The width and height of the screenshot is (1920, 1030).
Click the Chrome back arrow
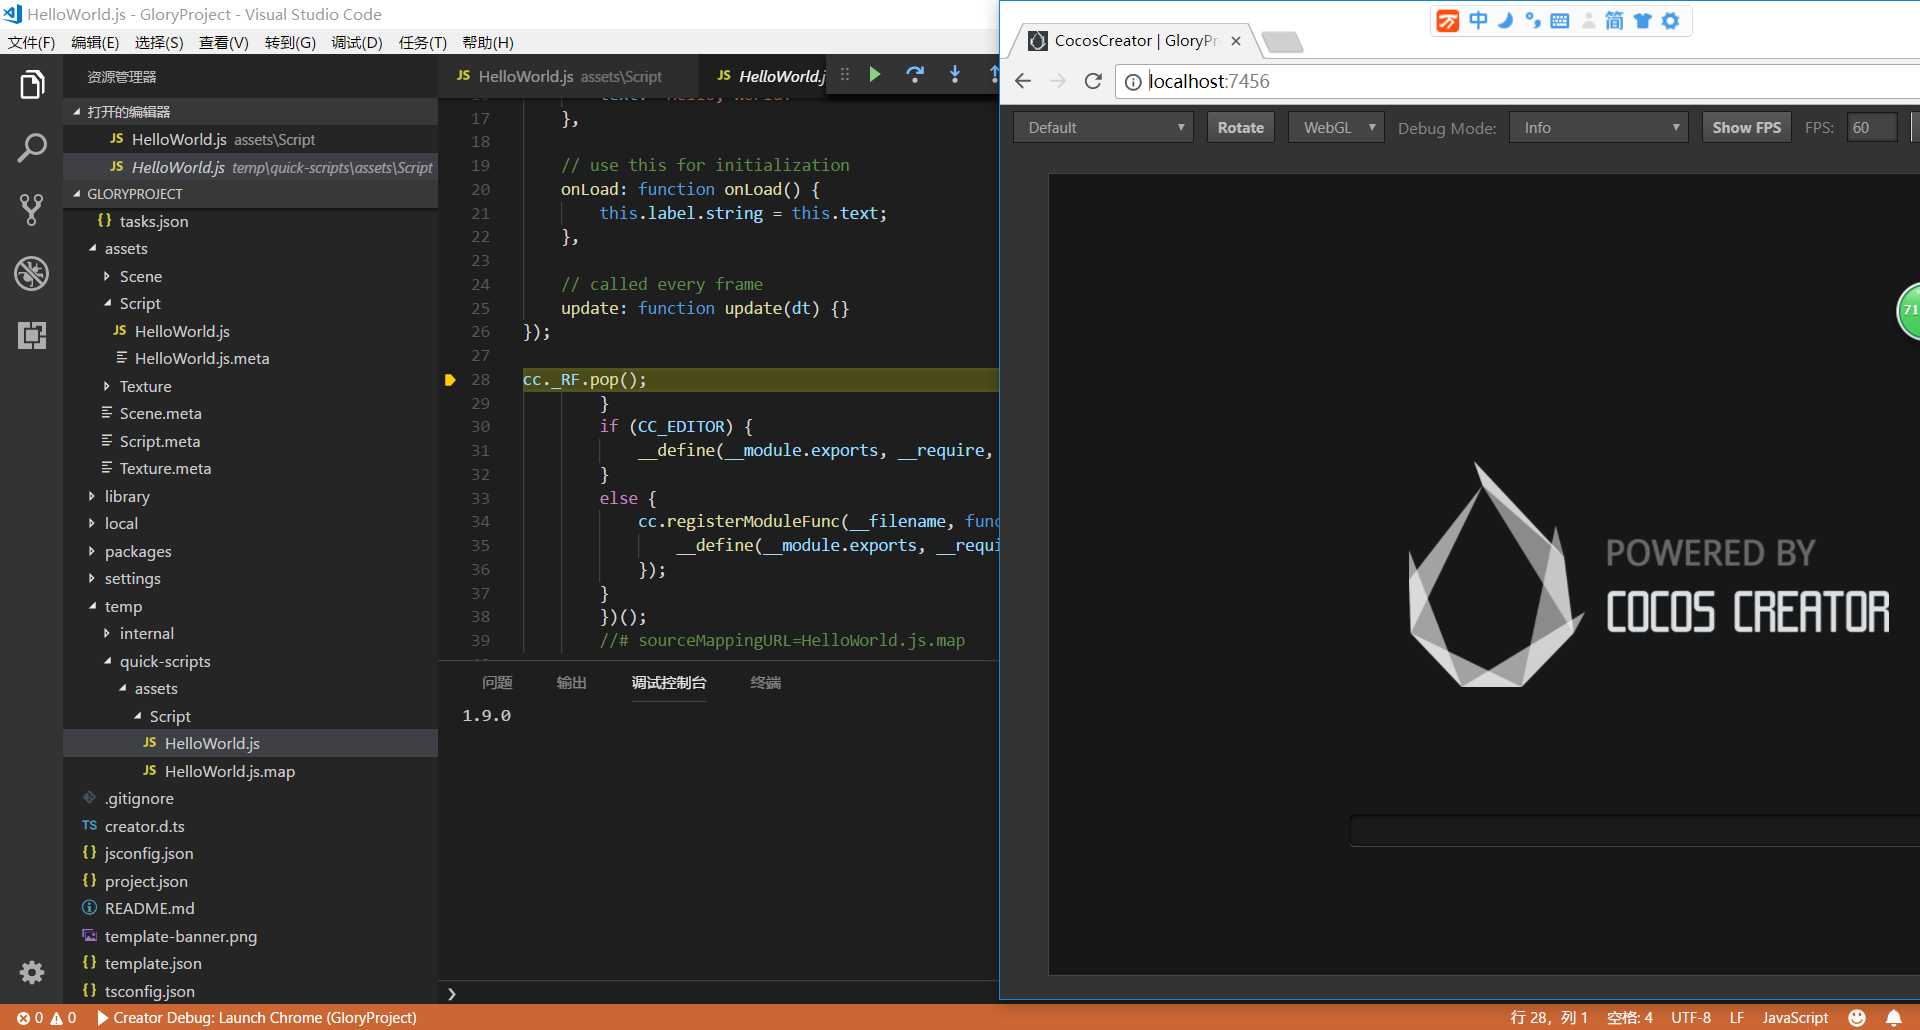pyautogui.click(x=1022, y=81)
